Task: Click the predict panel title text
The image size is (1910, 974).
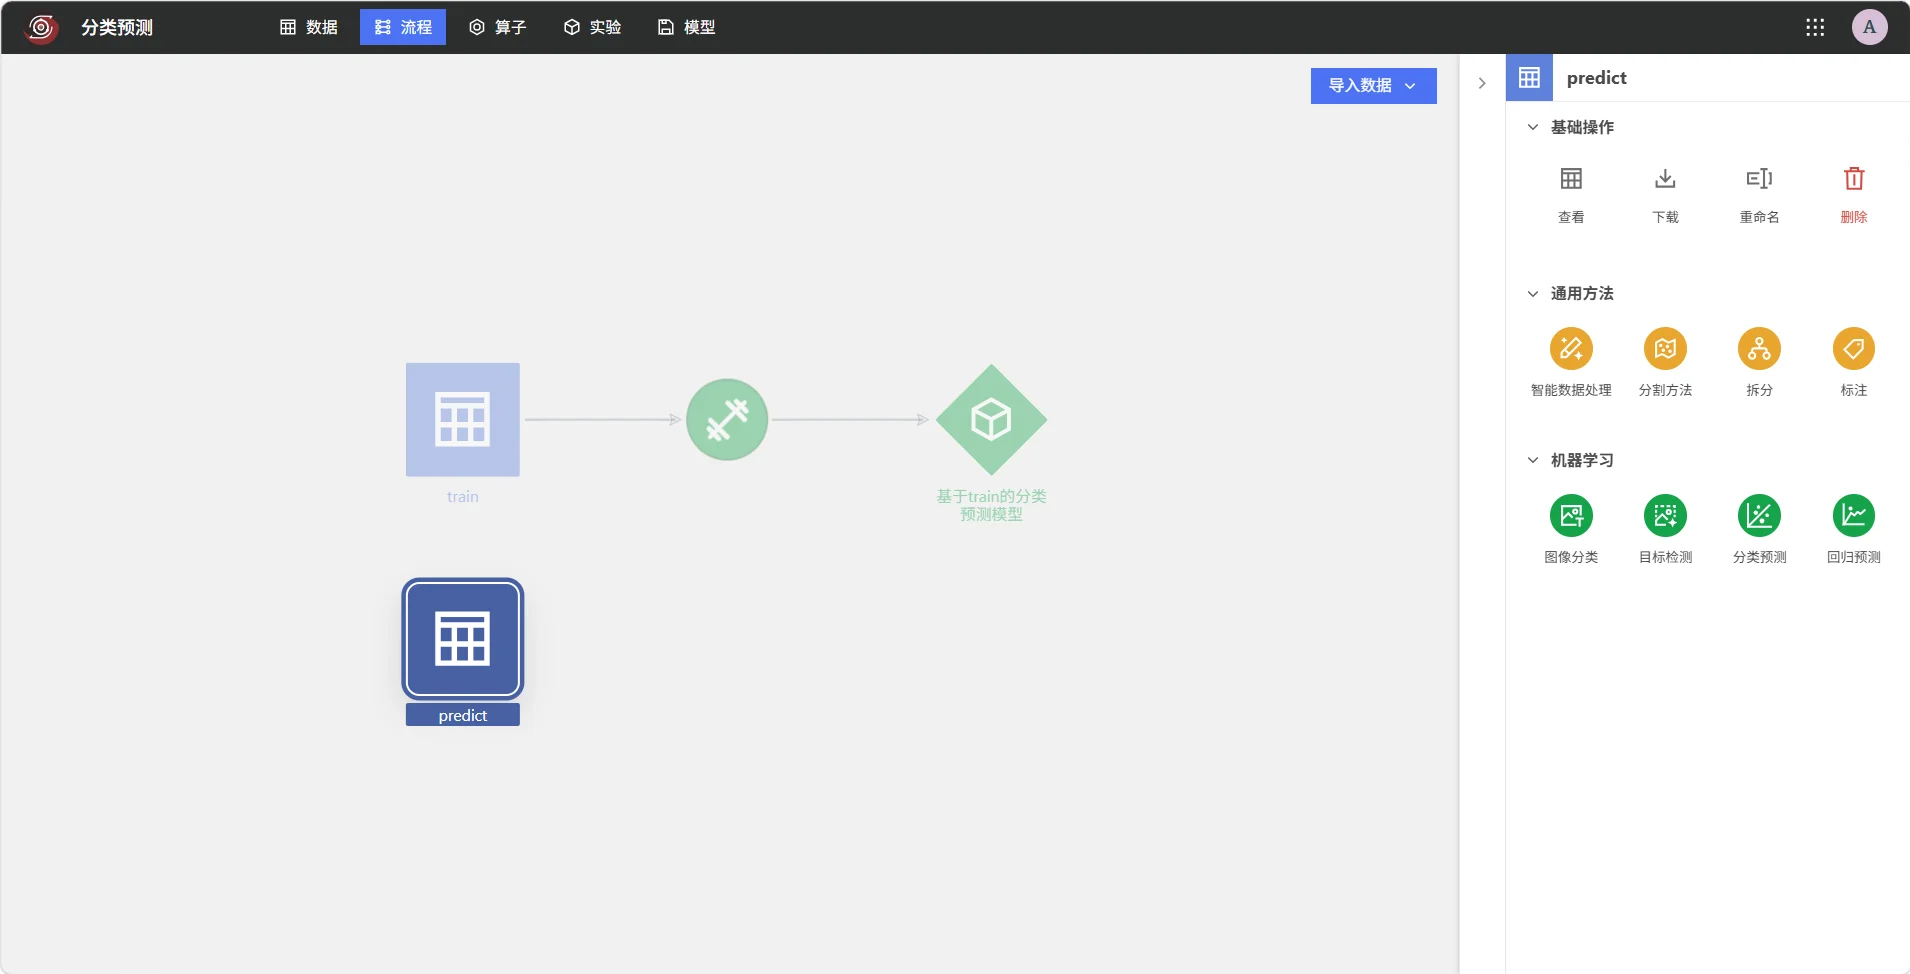Action: click(x=1596, y=78)
